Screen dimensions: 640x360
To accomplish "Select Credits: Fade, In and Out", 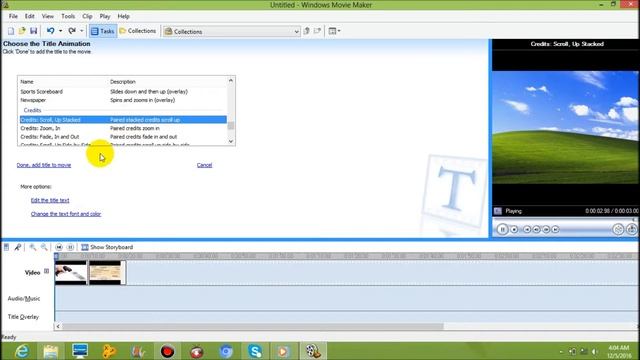I will pos(123,137).
